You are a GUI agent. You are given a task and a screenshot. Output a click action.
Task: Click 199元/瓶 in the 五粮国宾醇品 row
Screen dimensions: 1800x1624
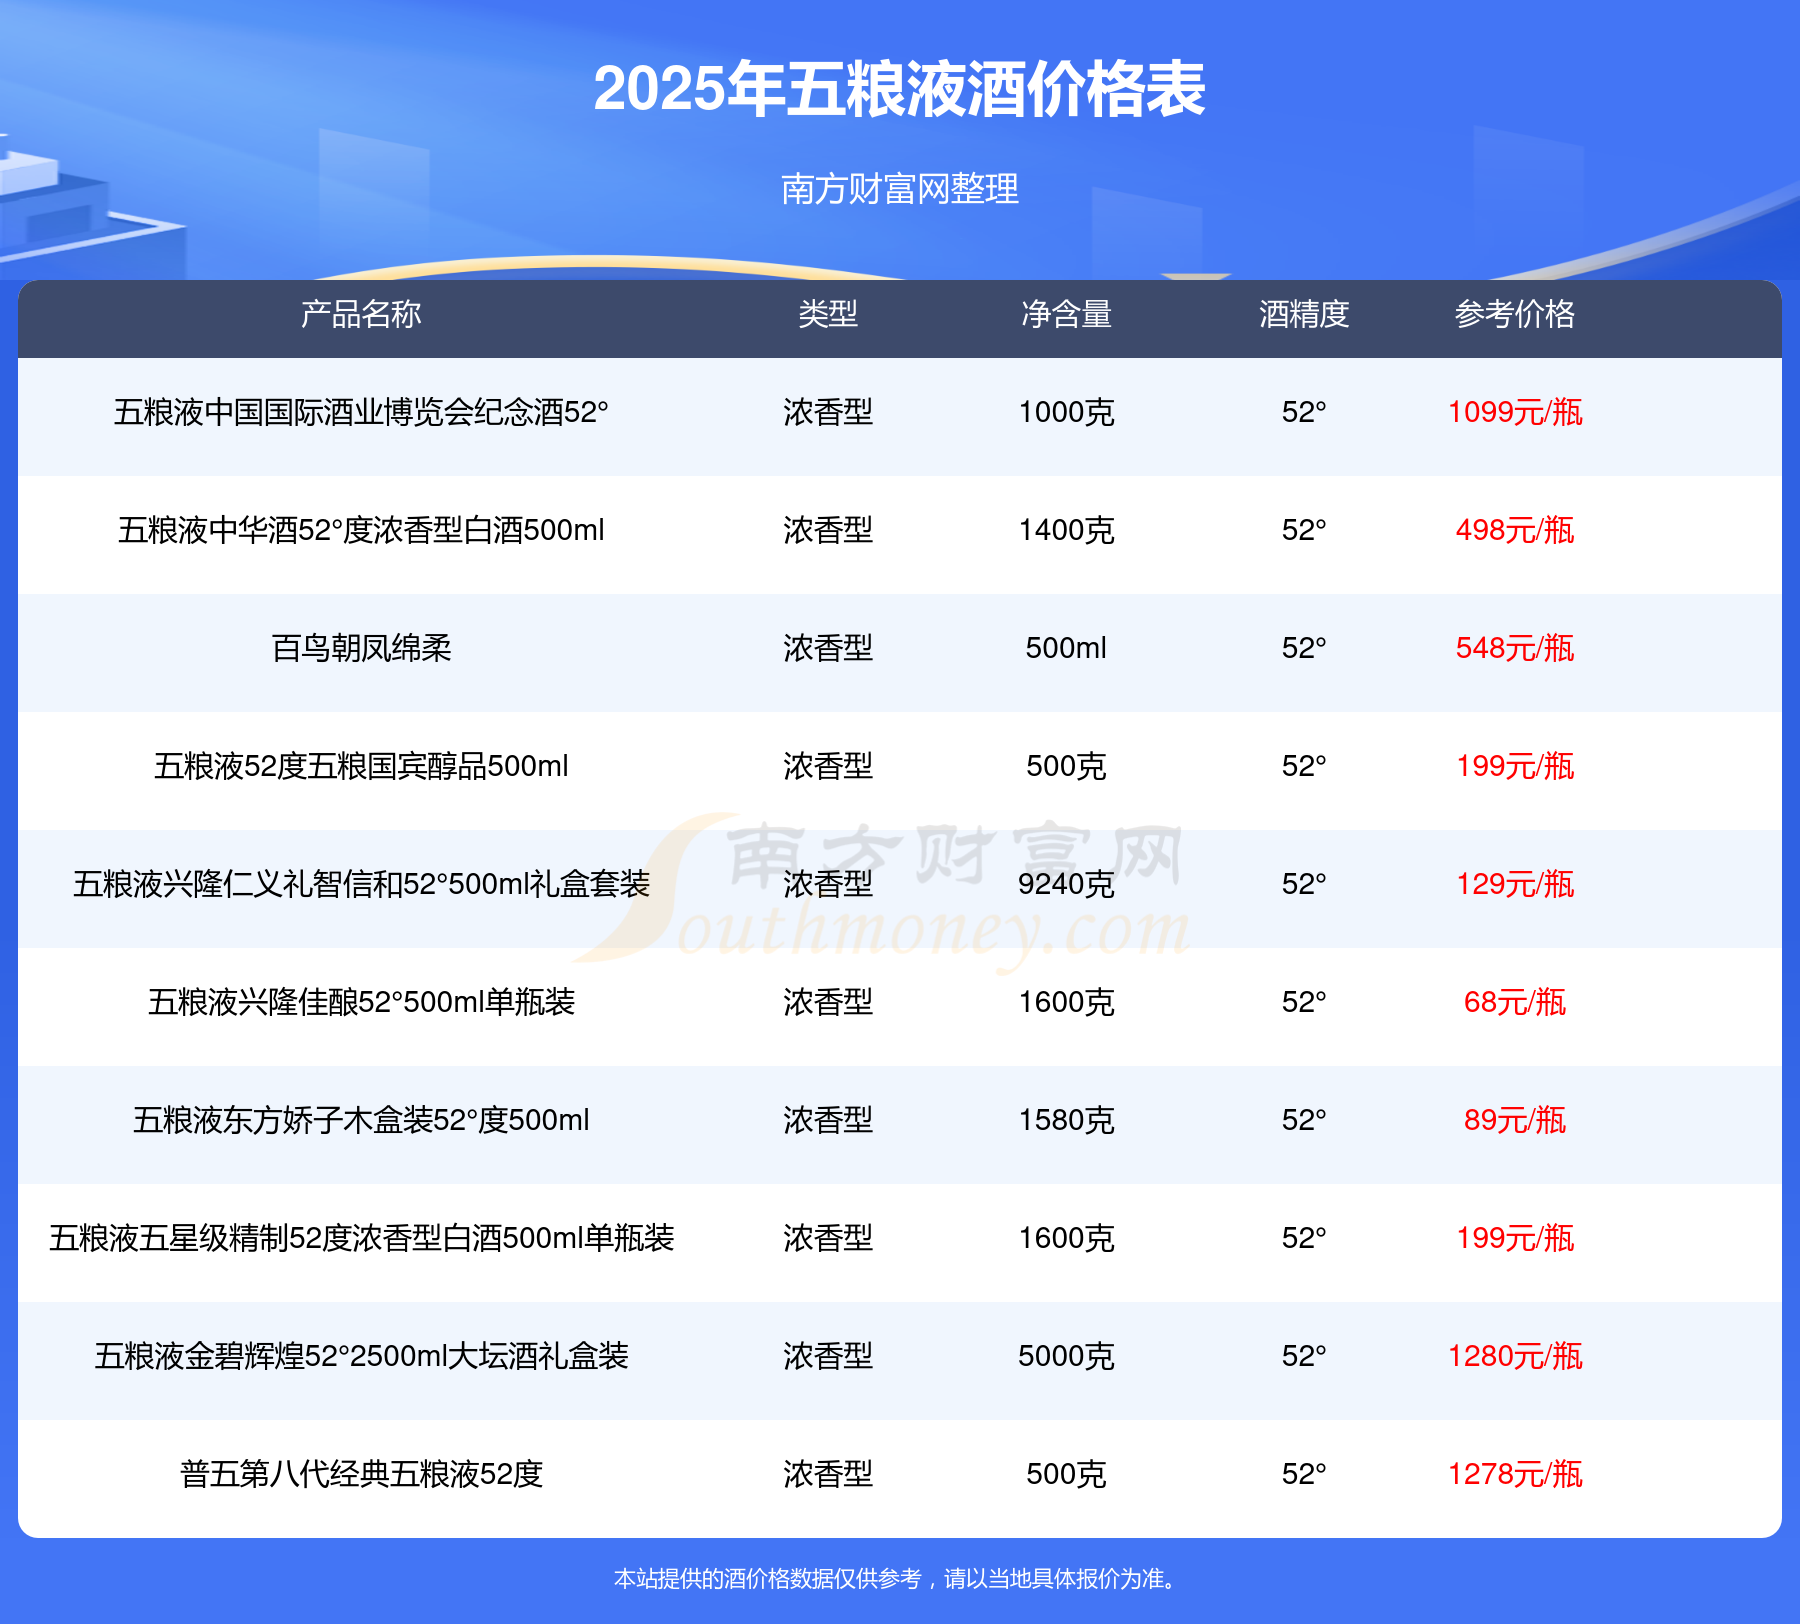point(1515,766)
